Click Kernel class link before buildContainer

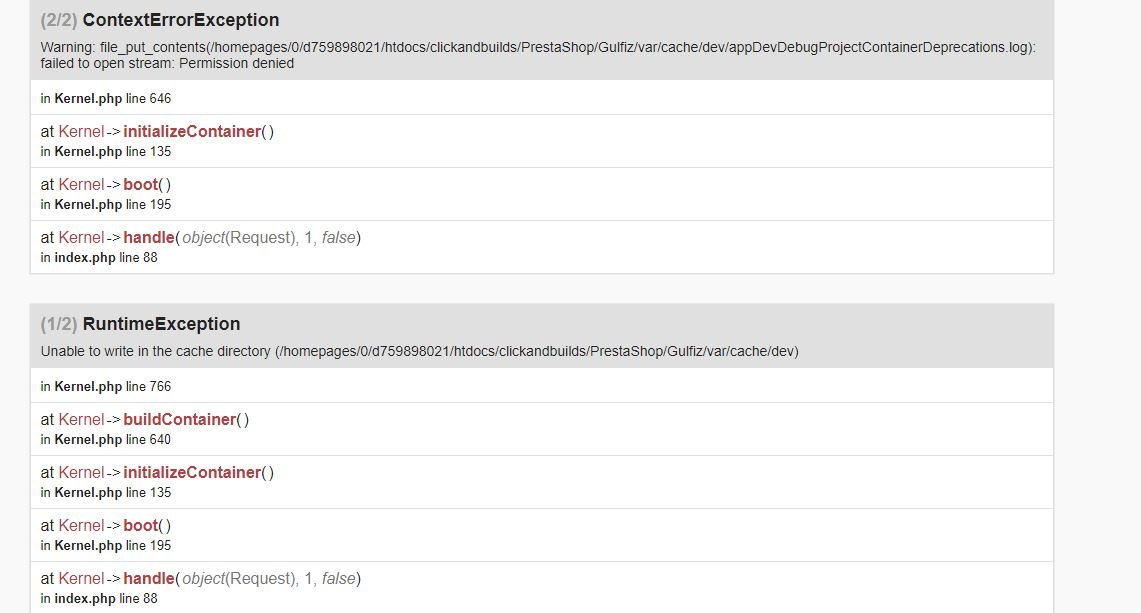point(82,420)
